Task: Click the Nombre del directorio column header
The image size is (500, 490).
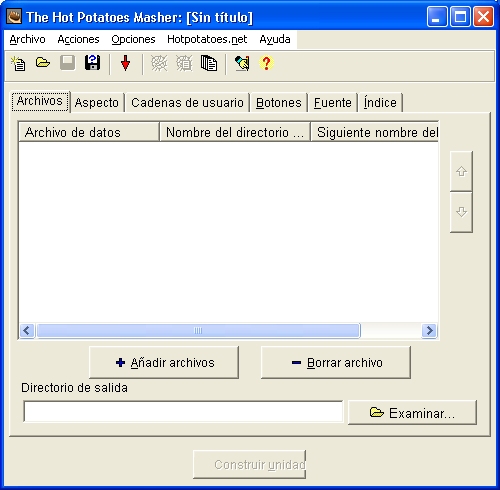Action: pos(235,132)
